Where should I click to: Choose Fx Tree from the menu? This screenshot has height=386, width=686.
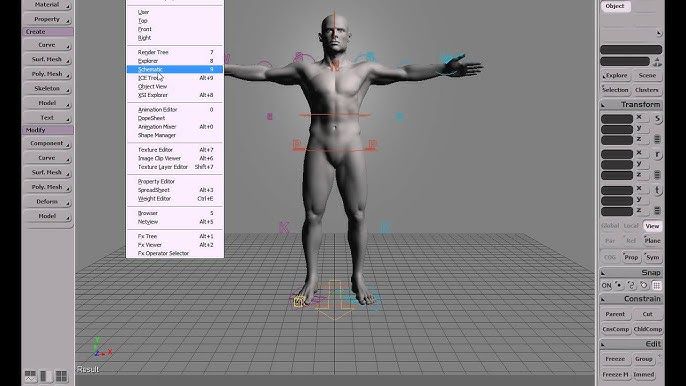175,236
